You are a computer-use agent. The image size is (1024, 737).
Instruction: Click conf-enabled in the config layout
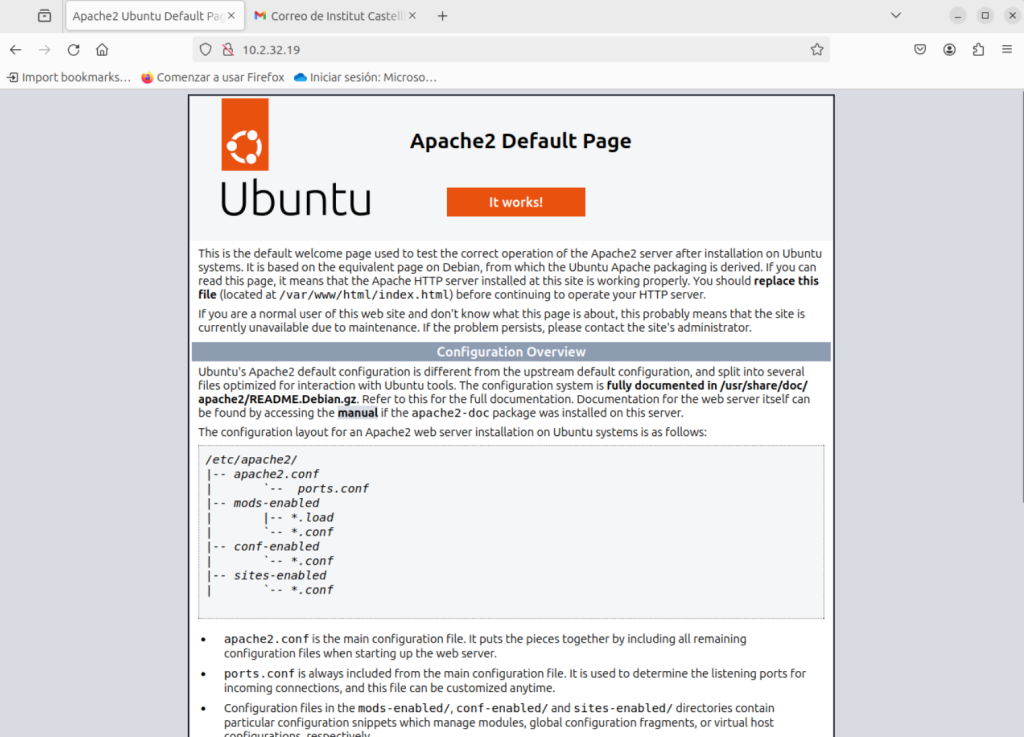coord(277,546)
